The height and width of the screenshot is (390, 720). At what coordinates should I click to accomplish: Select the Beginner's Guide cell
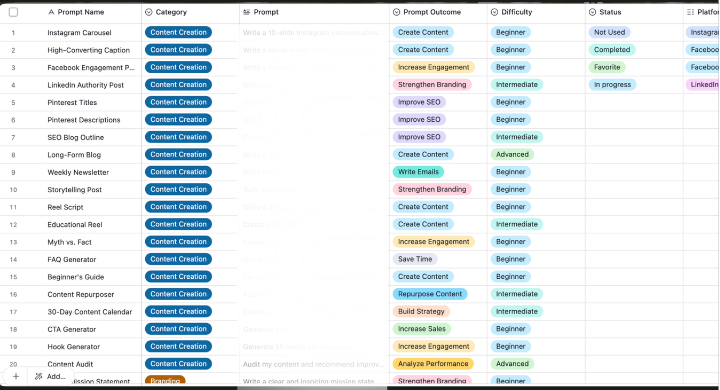click(x=76, y=277)
